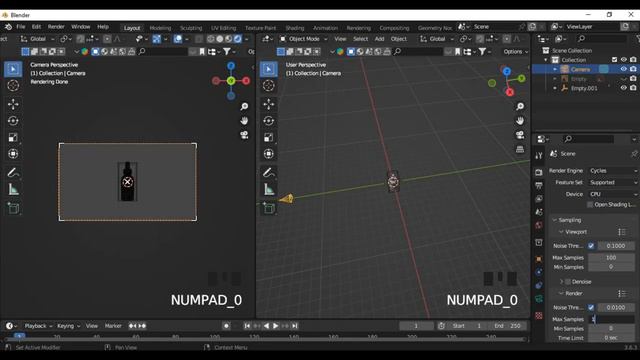640x360 pixels.
Task: Activate Rotate tool in User Perspective viewport
Action: (269, 121)
